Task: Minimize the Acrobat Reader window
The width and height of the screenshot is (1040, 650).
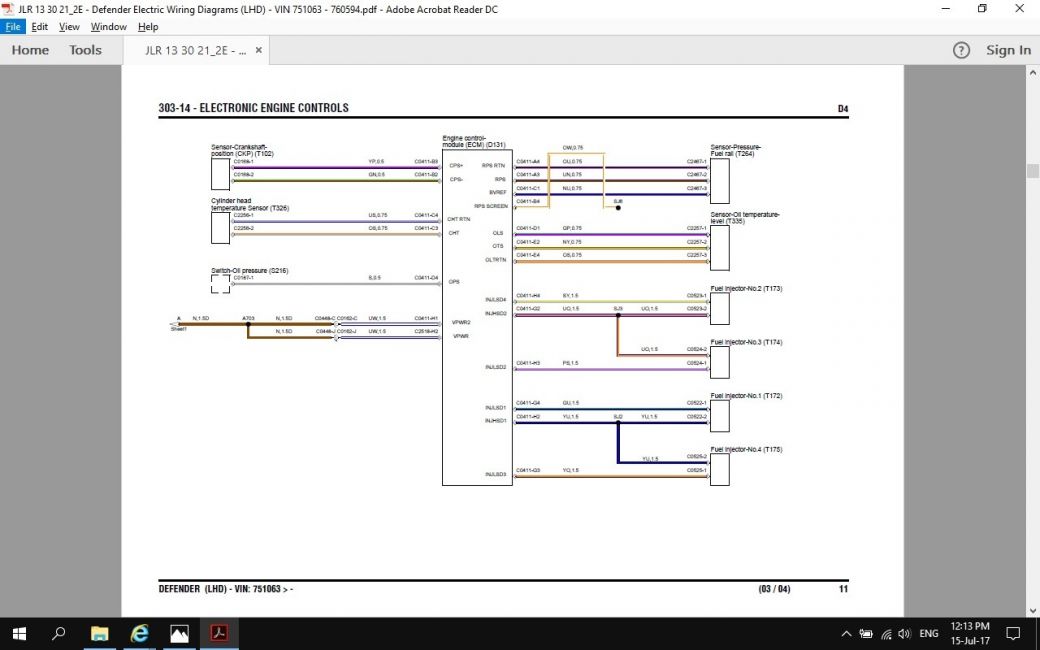Action: click(946, 9)
